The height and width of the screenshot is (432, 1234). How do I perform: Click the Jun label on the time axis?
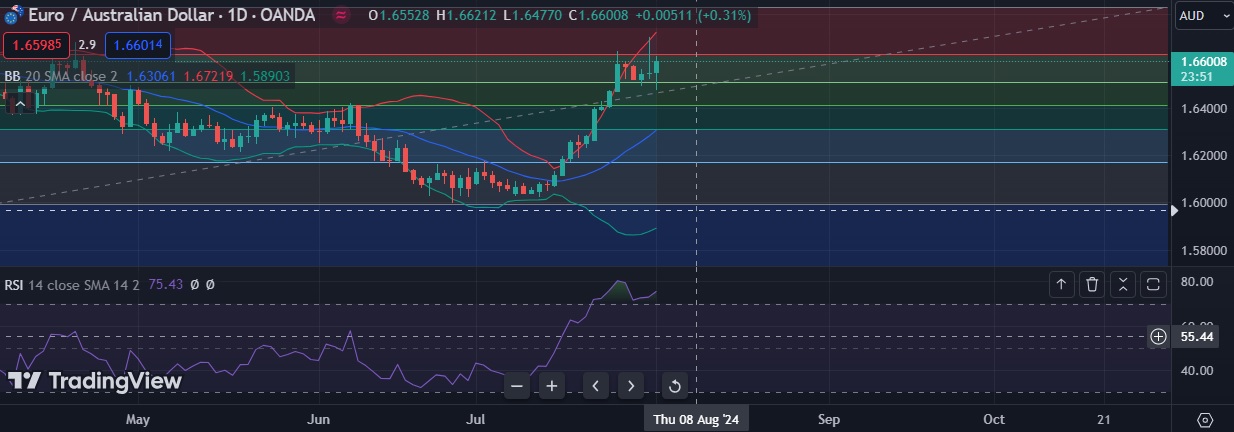[x=319, y=420]
